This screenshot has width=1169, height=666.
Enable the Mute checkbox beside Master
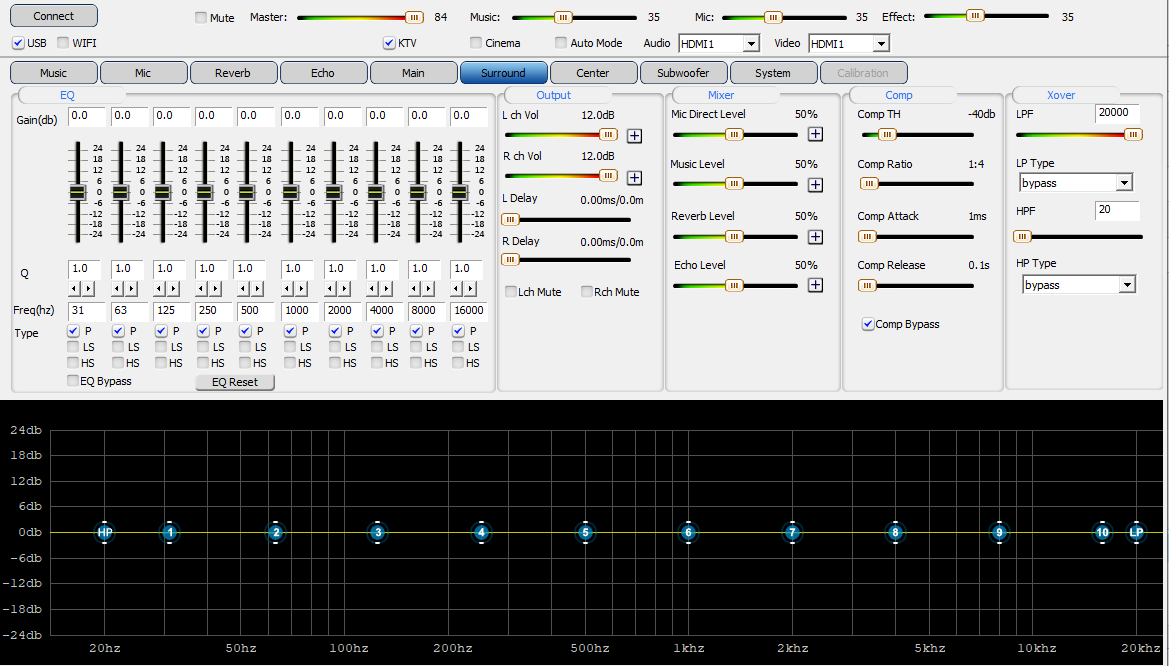tap(201, 18)
